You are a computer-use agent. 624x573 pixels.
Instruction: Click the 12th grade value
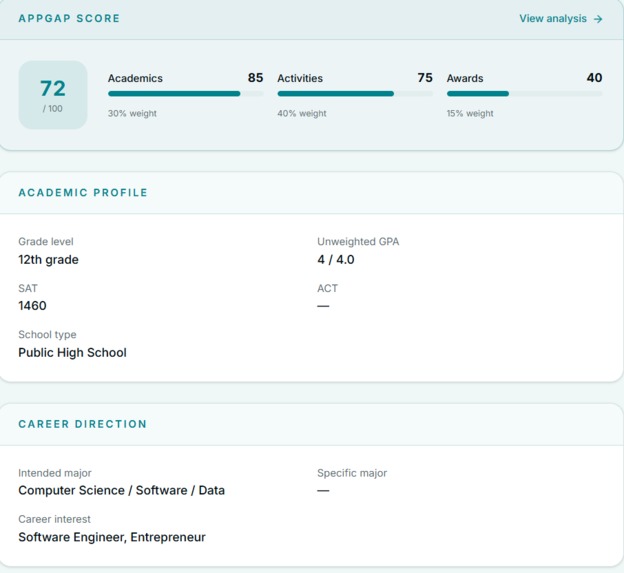[48, 259]
